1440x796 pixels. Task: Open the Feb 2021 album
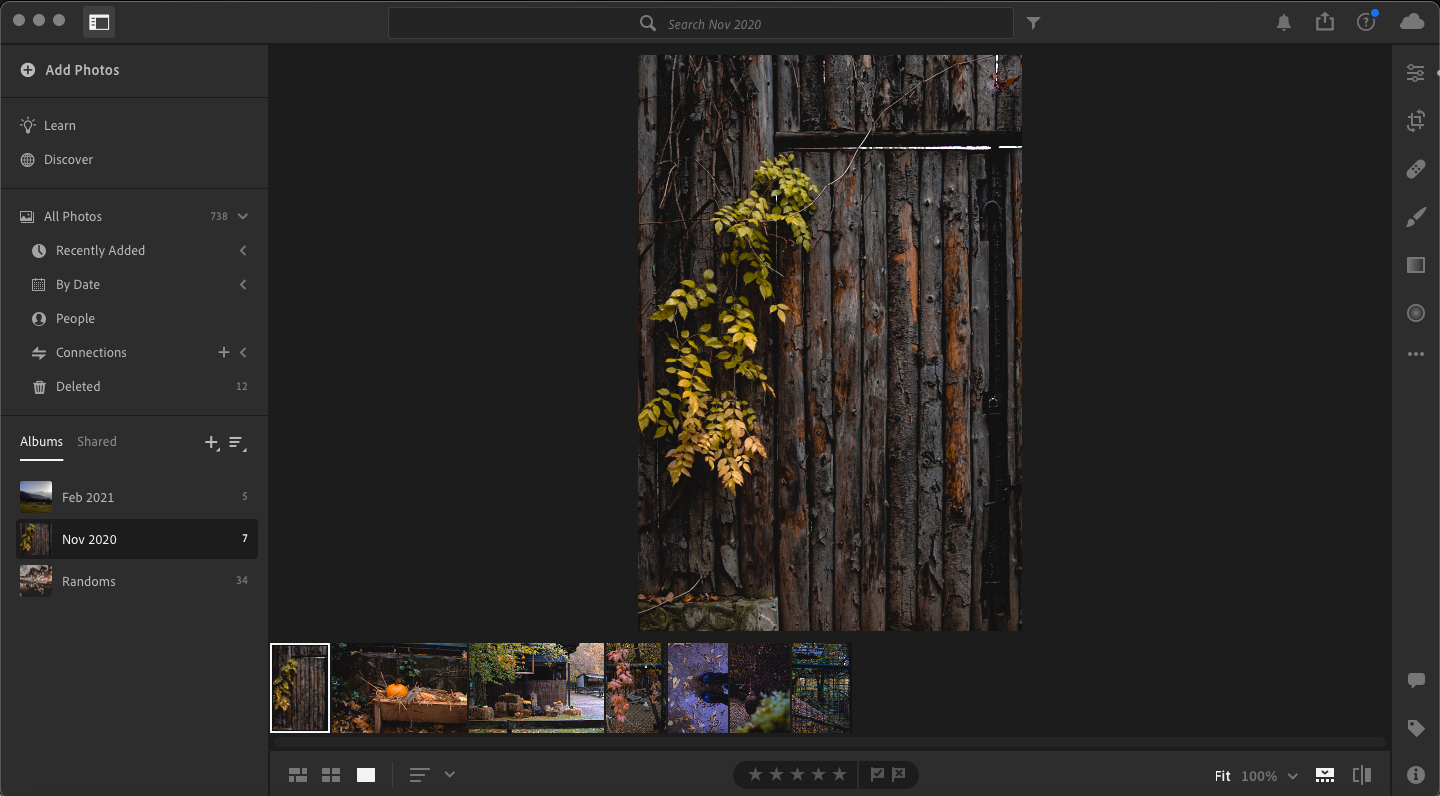coord(88,497)
